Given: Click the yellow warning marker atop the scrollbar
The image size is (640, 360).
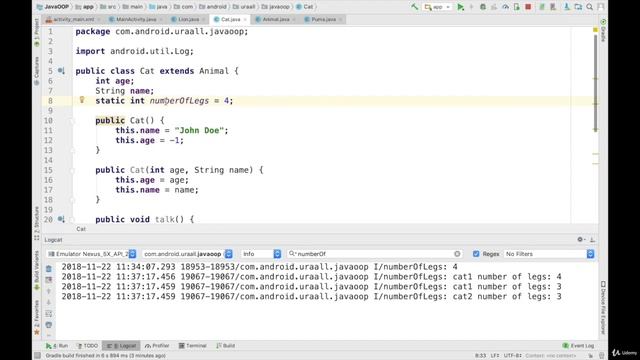Looking at the screenshot, I should pos(596,30).
